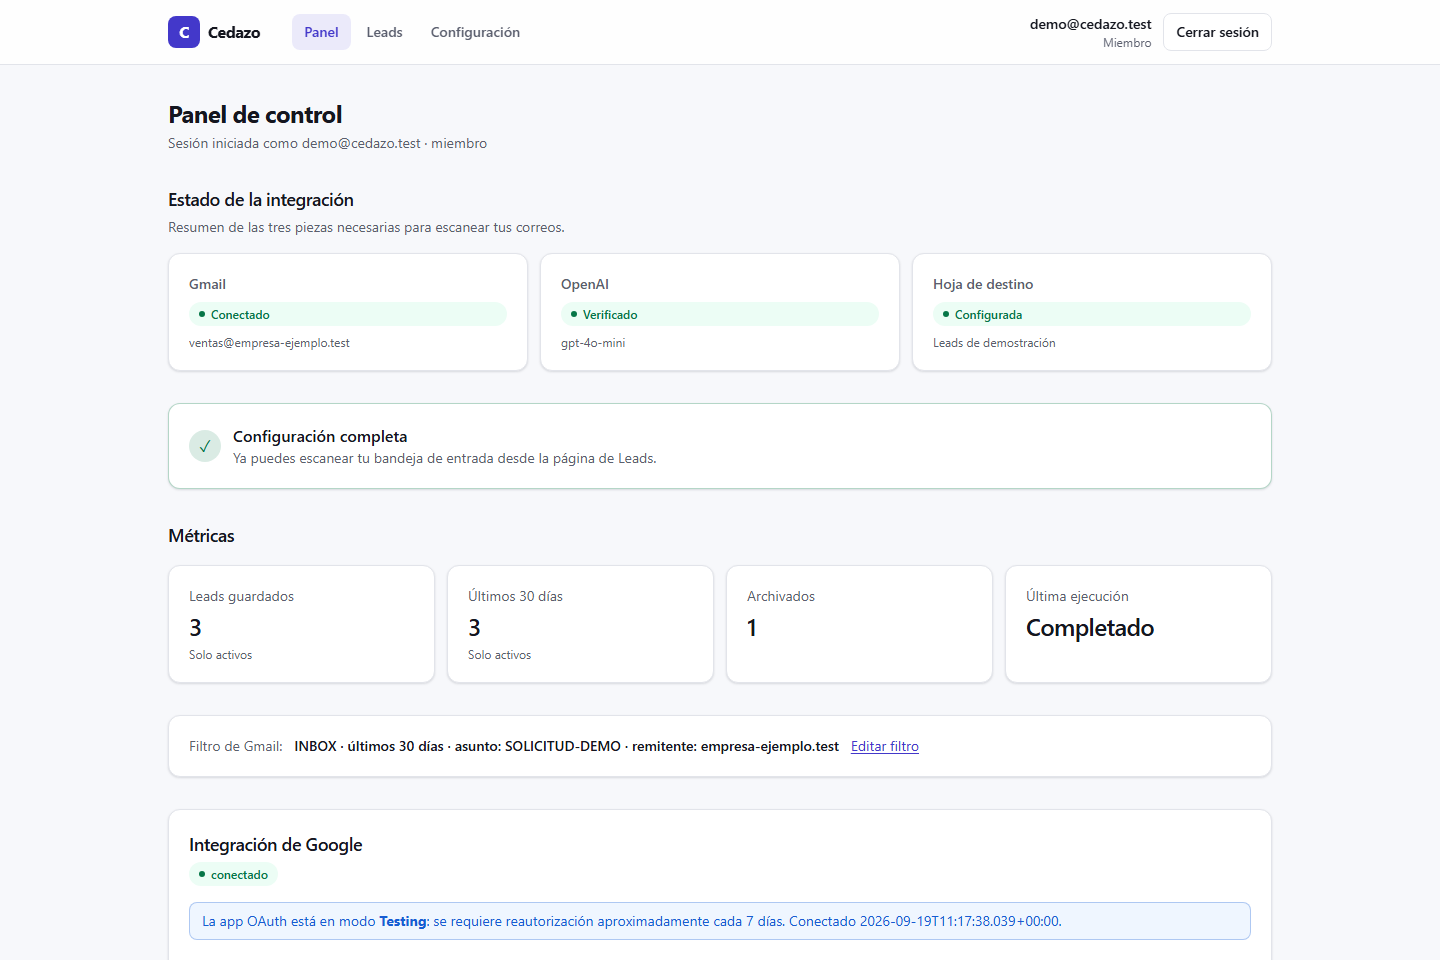Click the Panel de control heading
Viewport: 1440px width, 960px height.
click(x=255, y=115)
